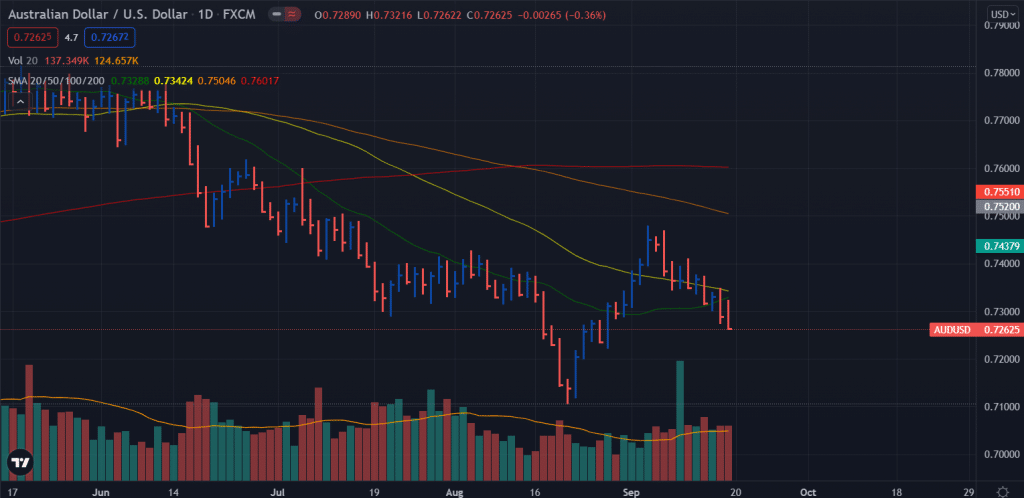Click the Jul label on time axis

coord(278,491)
